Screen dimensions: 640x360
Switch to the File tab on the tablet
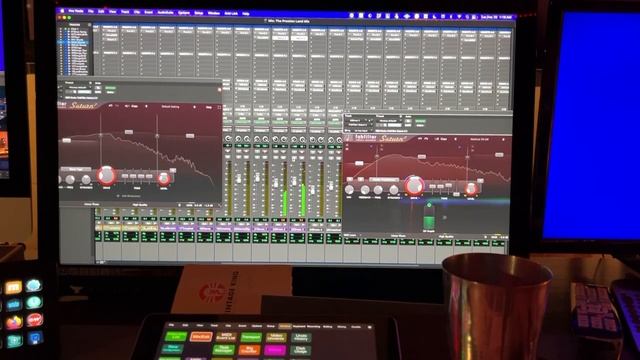point(172,325)
